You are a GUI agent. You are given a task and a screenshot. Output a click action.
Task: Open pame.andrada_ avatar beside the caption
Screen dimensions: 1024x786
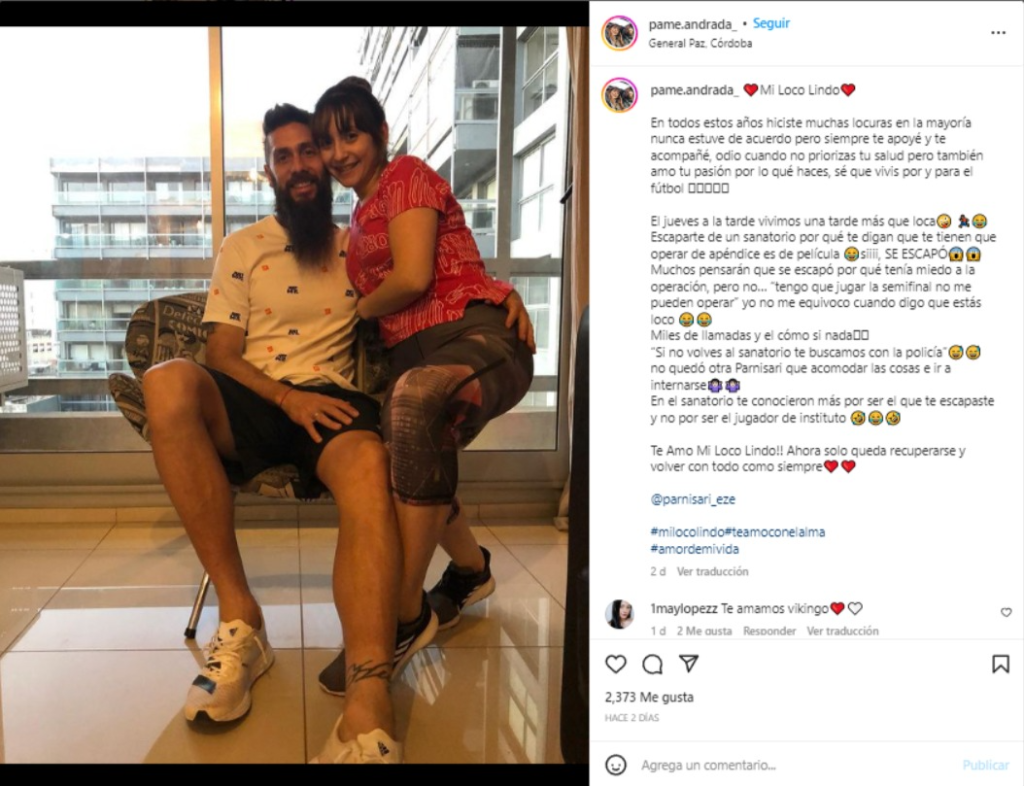point(619,95)
